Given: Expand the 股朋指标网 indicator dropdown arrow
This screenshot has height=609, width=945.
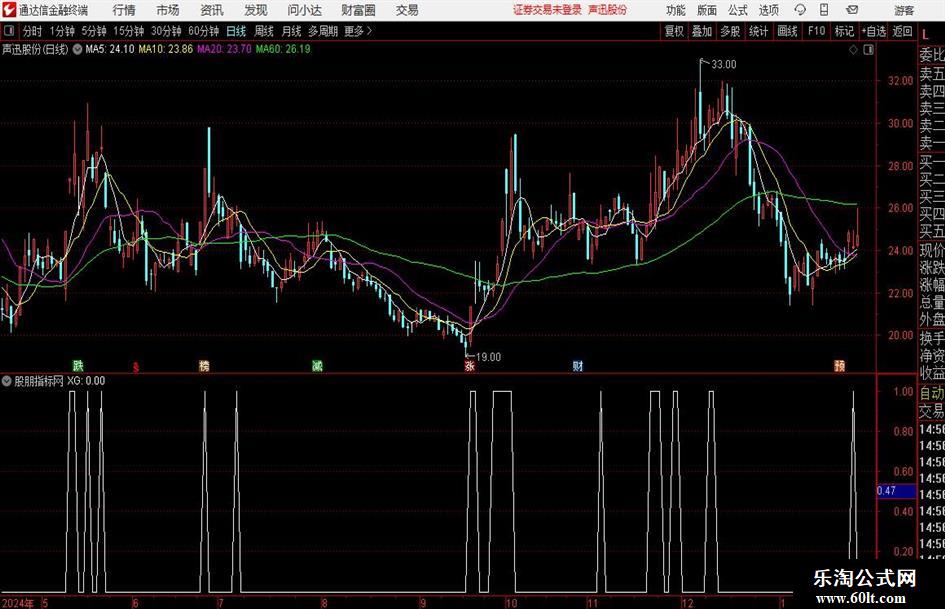Looking at the screenshot, I should 7,381.
